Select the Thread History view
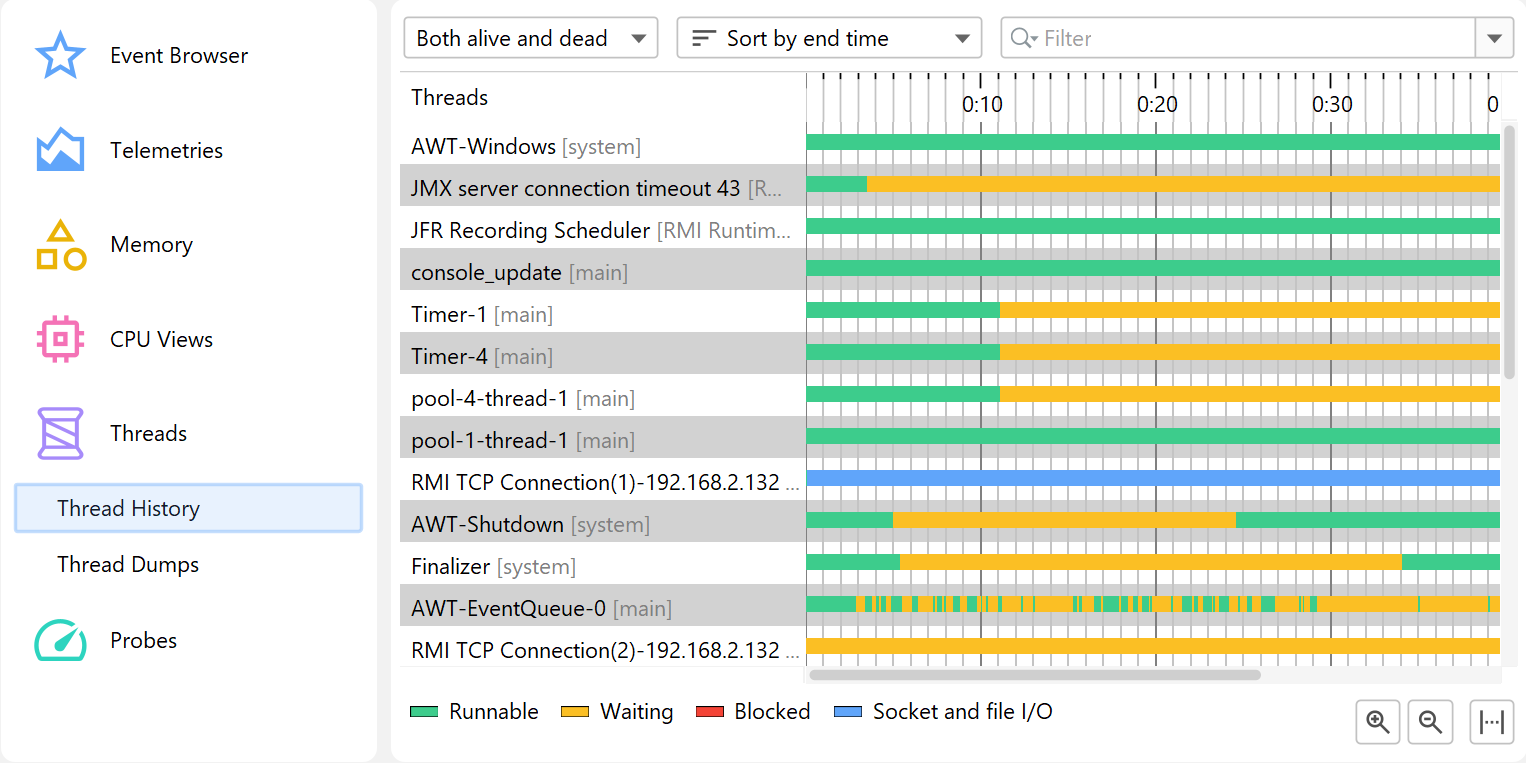The image size is (1526, 763). (x=188, y=508)
